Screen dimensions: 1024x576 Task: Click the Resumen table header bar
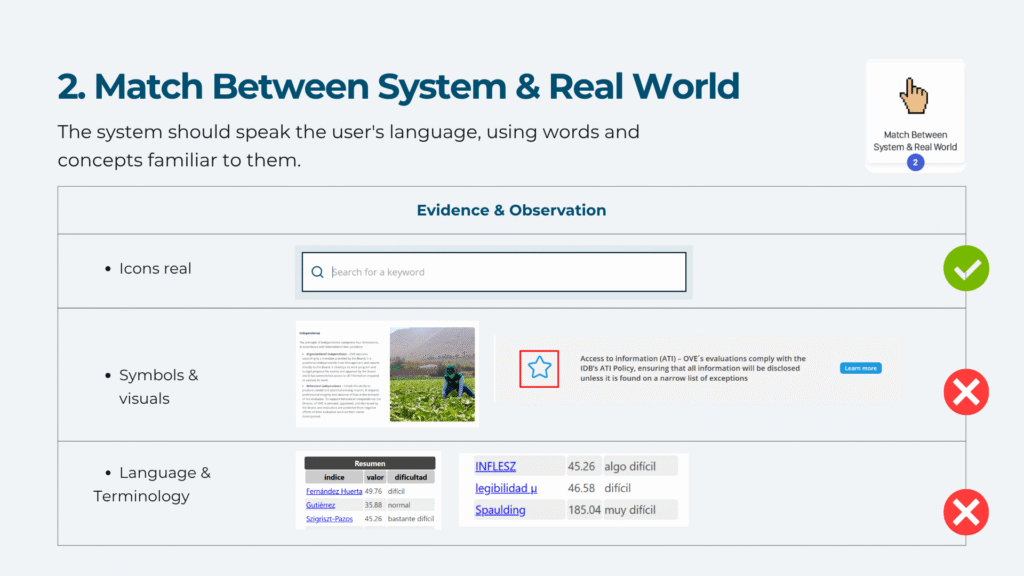tap(368, 464)
